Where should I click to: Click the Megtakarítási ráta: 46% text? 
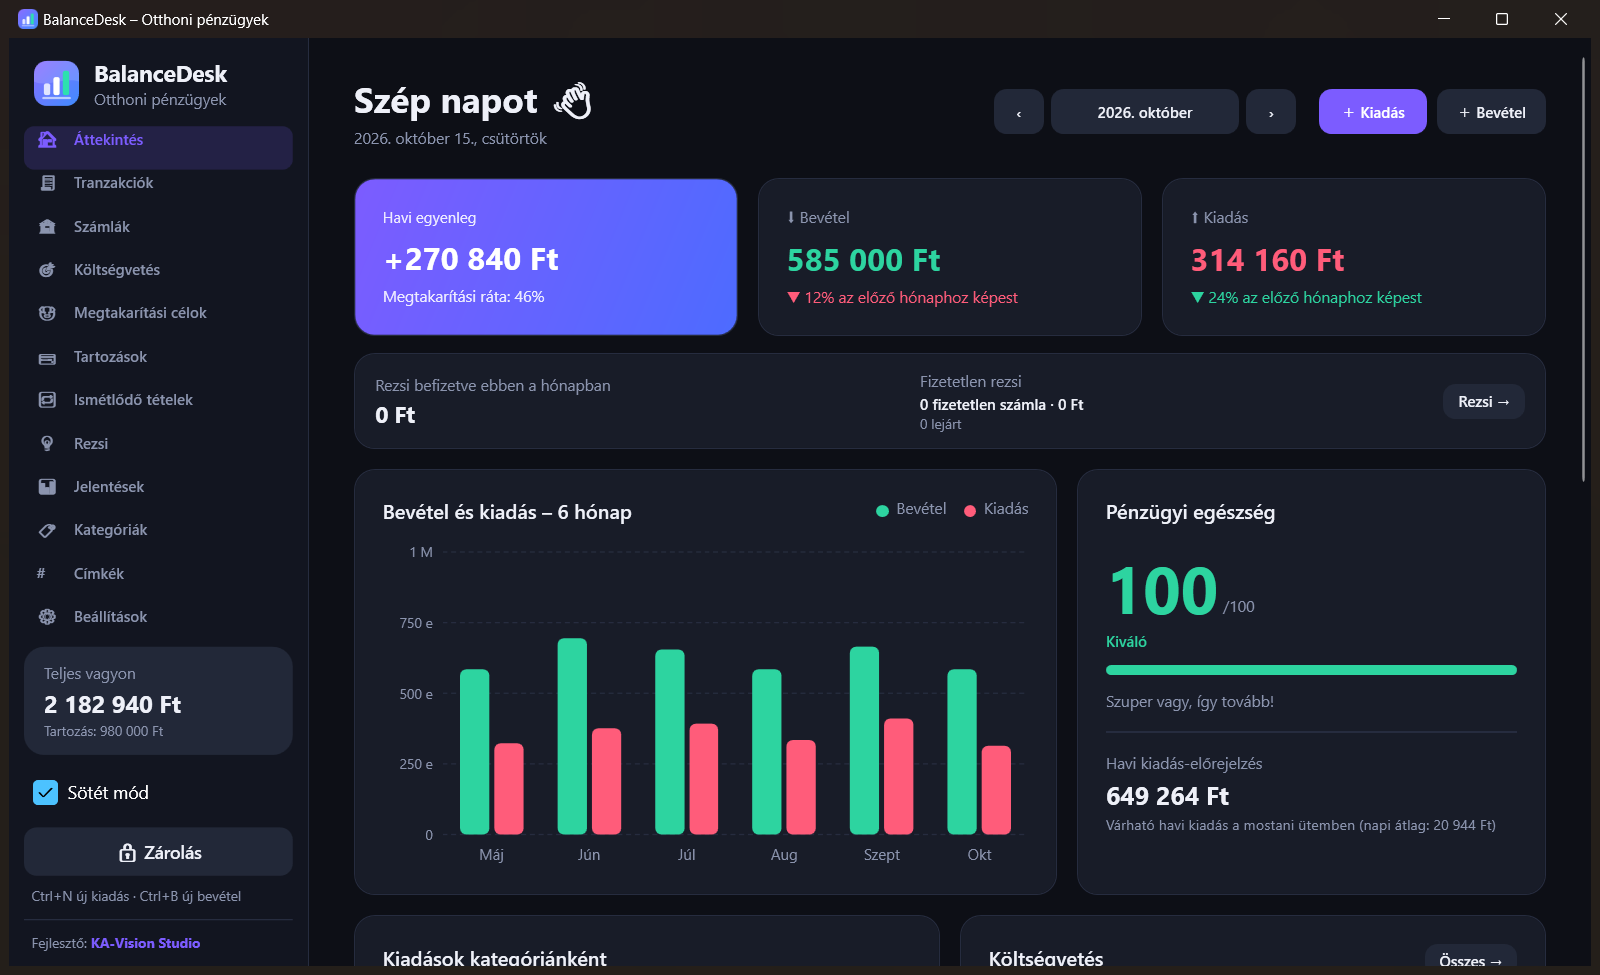tap(463, 297)
